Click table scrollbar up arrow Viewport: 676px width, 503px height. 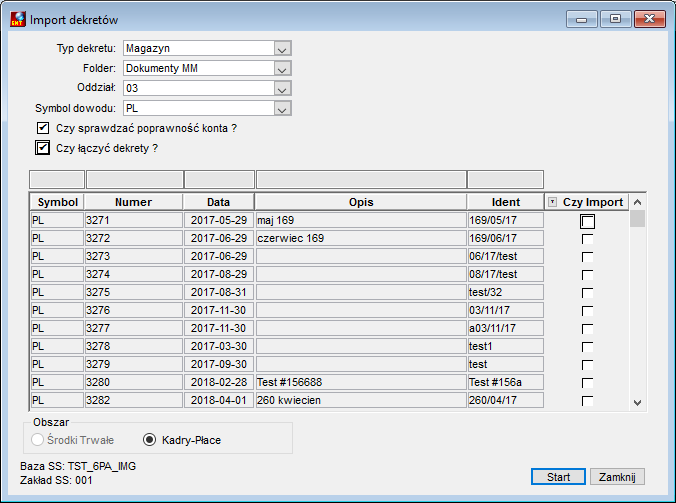point(638,202)
